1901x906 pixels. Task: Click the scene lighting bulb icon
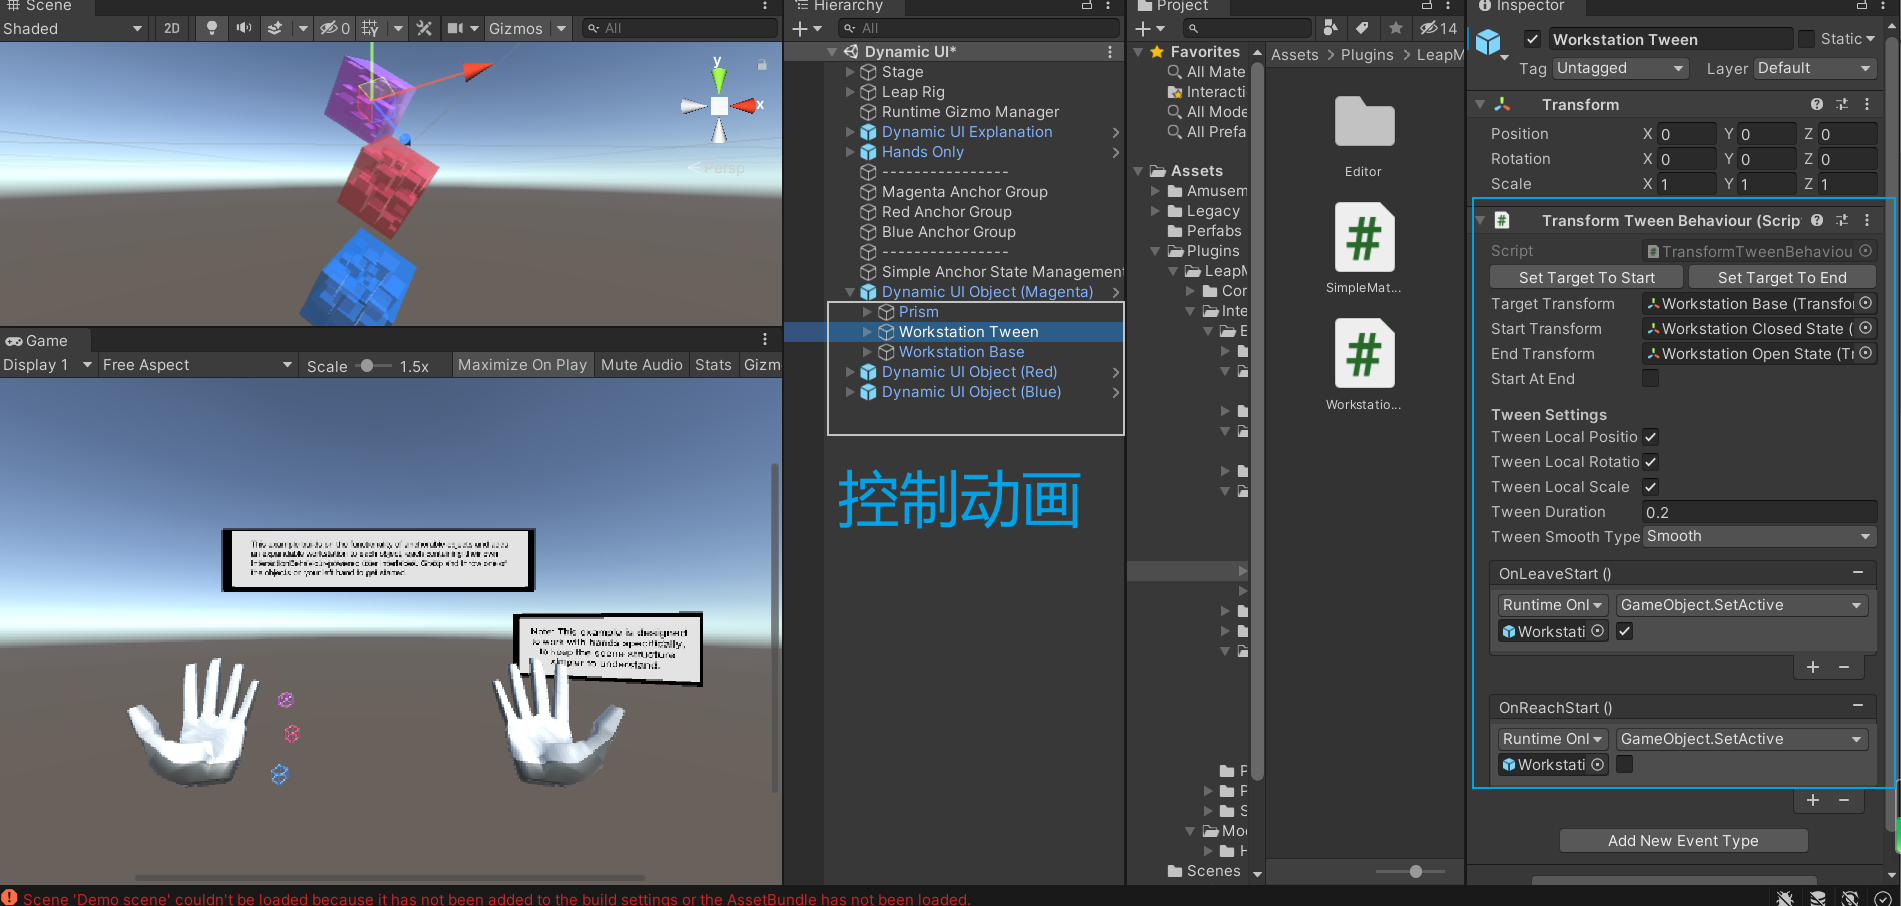coord(211,28)
